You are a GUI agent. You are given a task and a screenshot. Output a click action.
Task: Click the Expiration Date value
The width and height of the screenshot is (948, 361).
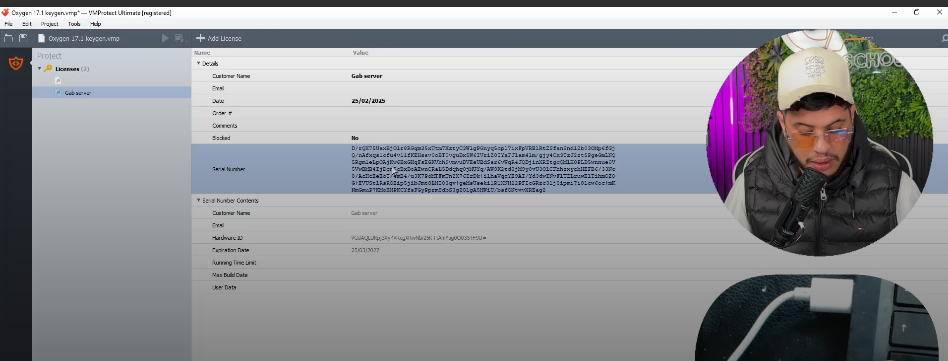click(x=365, y=250)
